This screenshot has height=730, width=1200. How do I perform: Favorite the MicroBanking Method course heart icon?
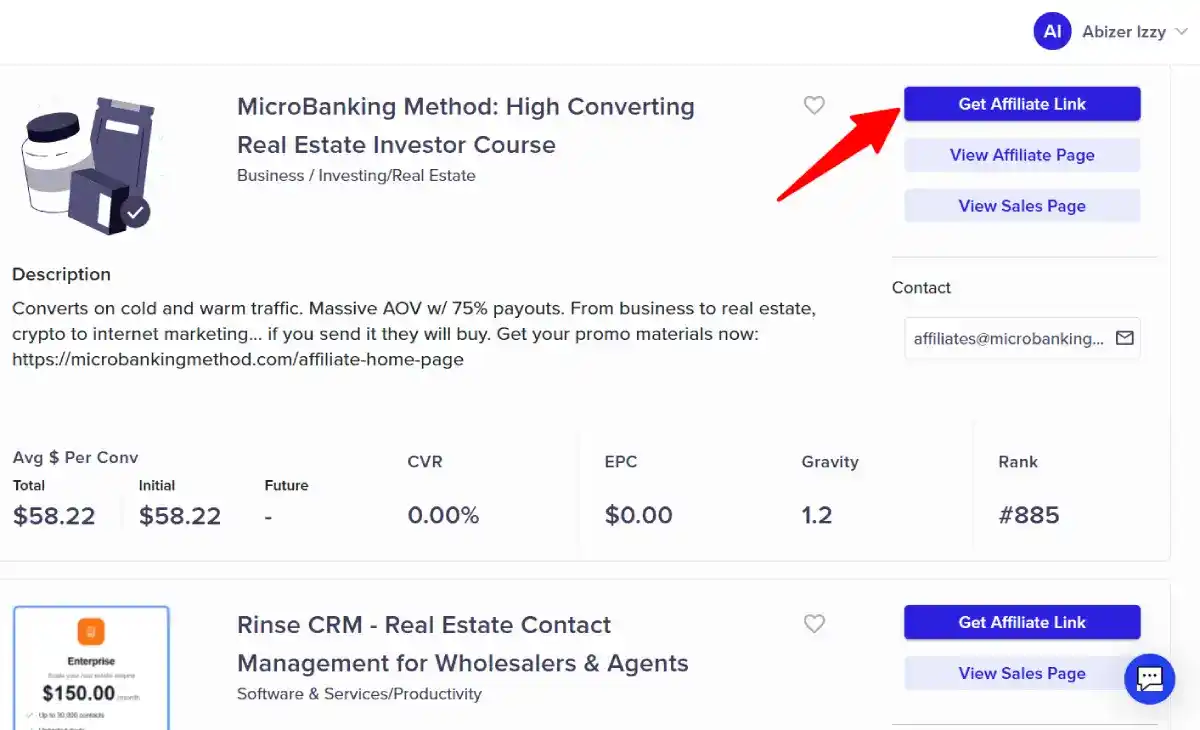click(814, 105)
